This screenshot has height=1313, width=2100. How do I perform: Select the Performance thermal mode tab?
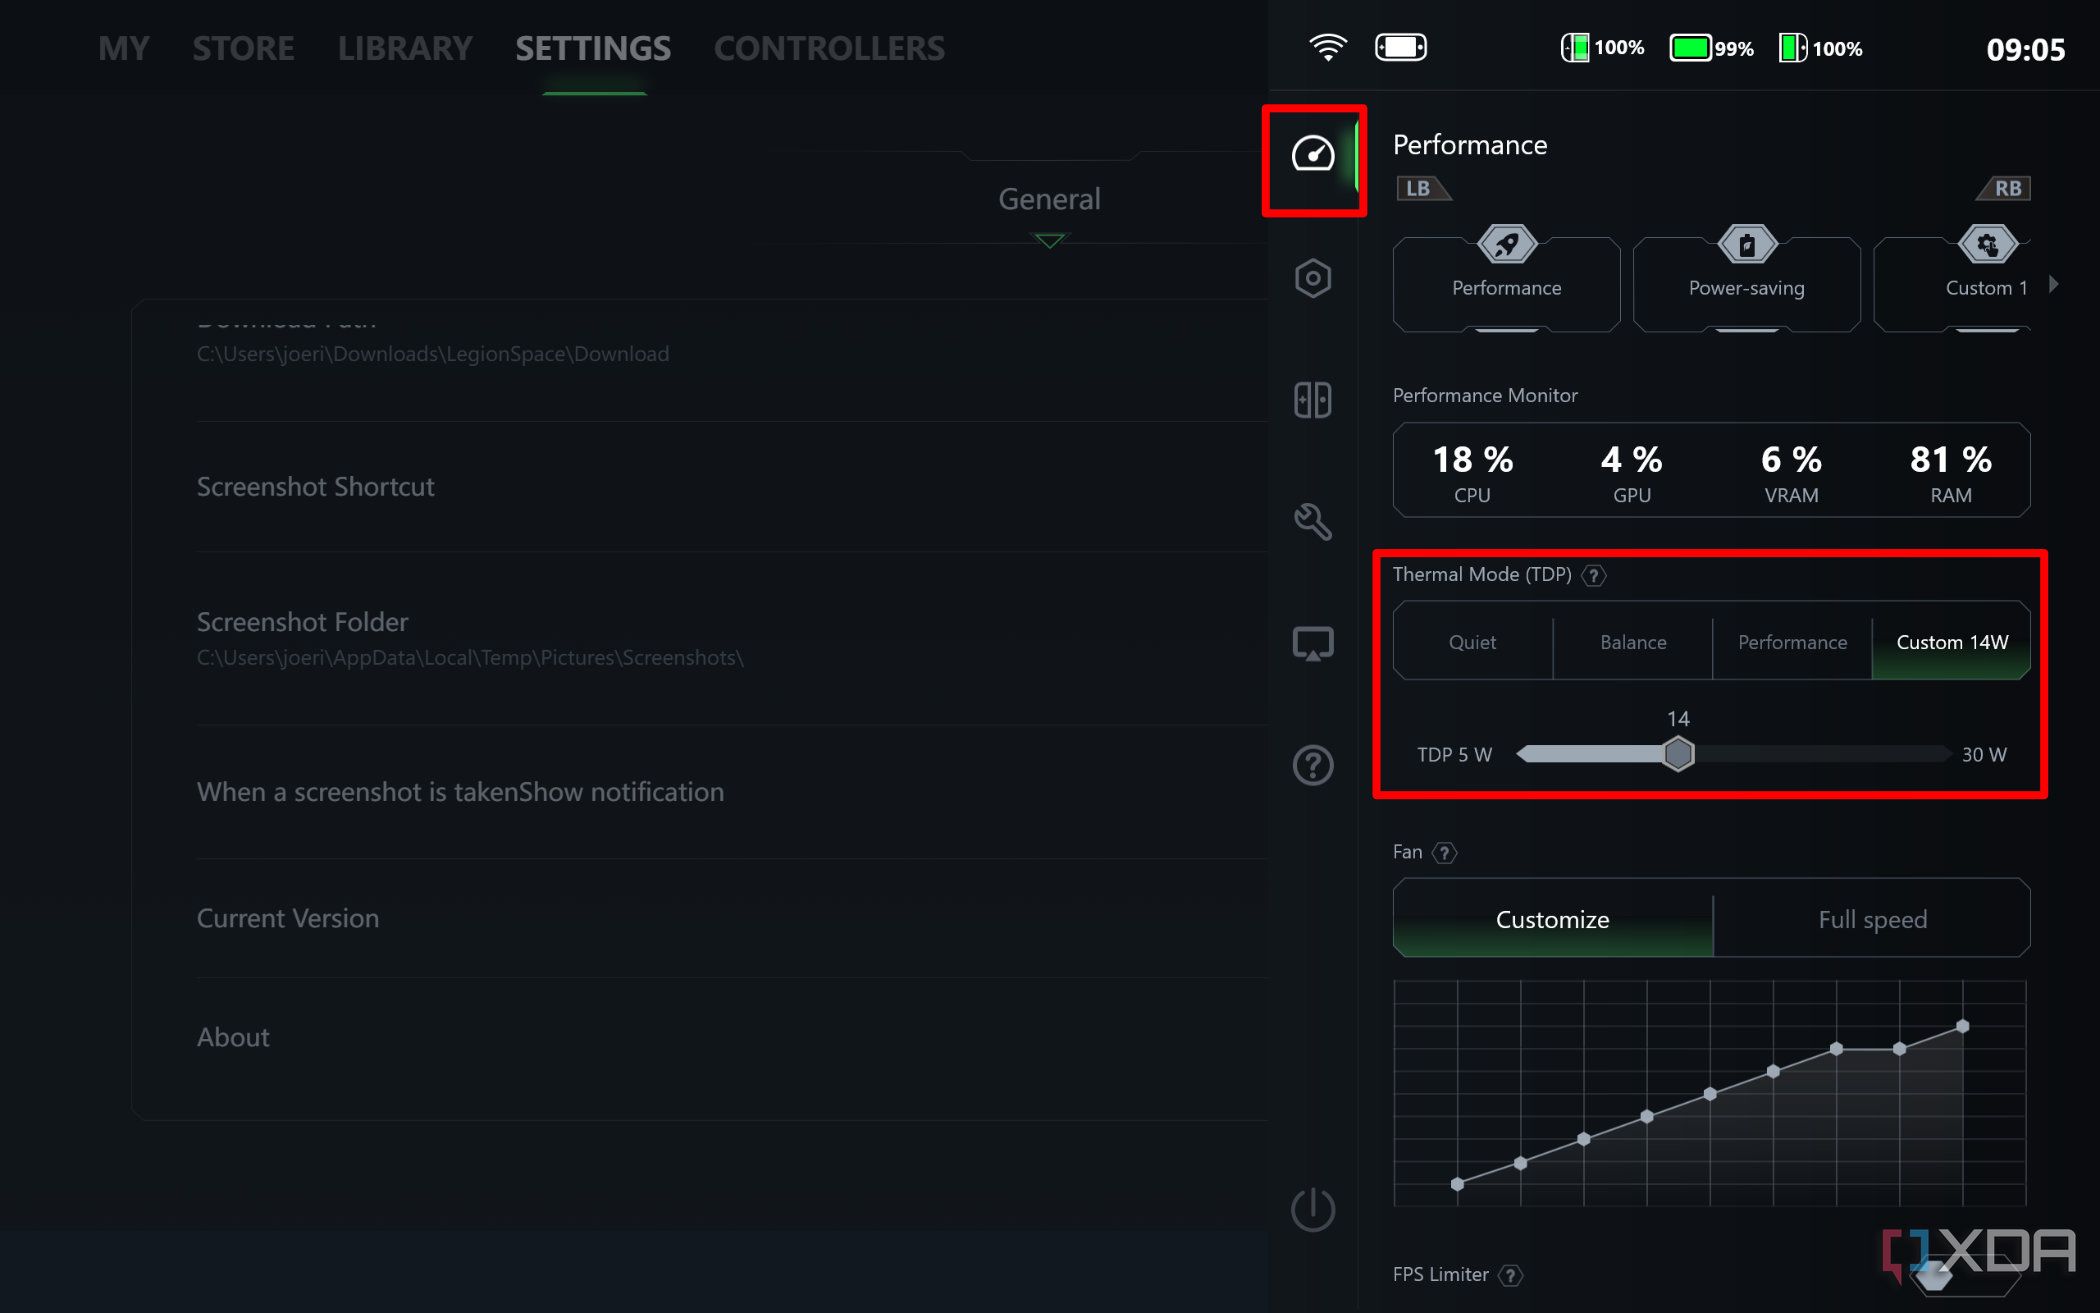(1792, 641)
